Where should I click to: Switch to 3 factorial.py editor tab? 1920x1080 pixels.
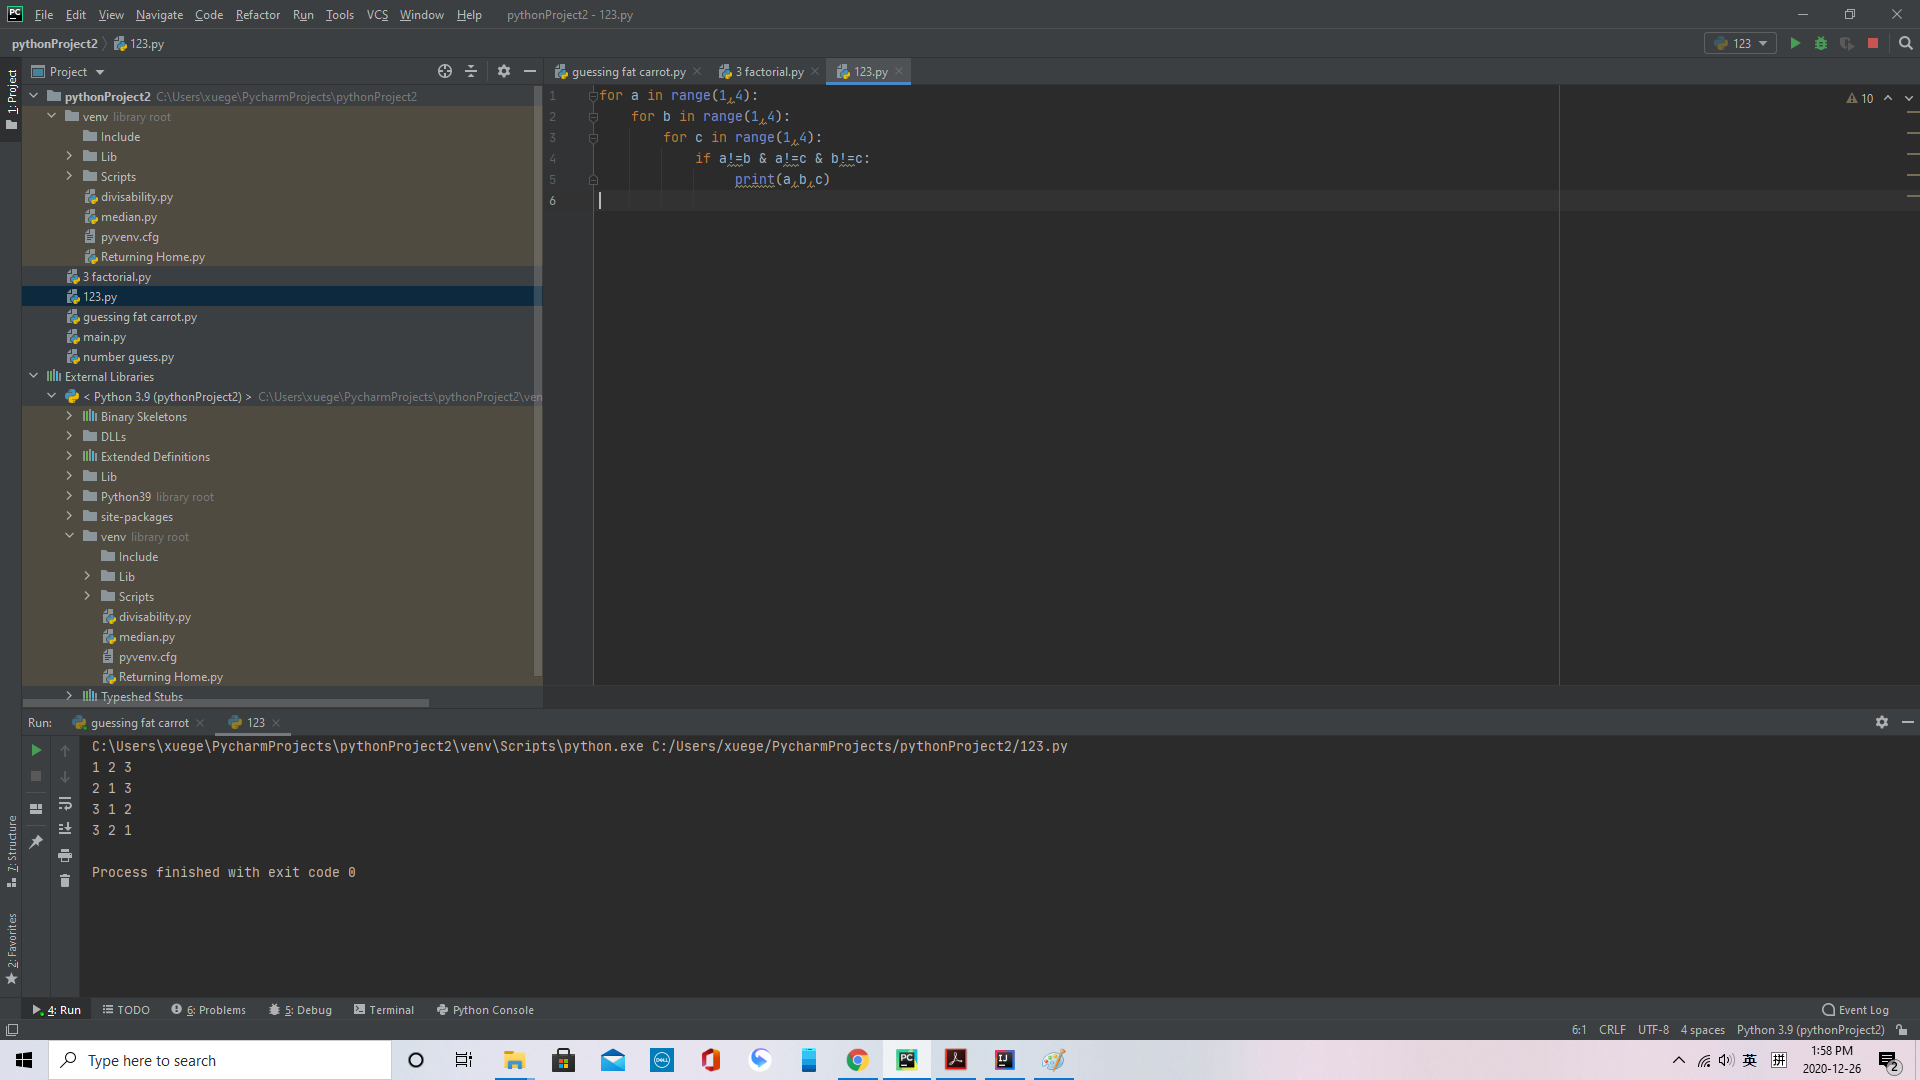pos(769,71)
